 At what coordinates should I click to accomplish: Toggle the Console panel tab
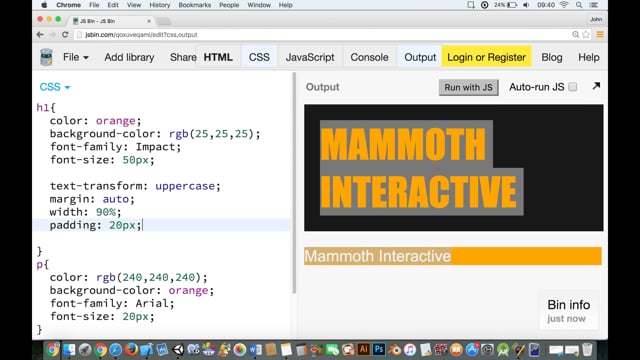point(369,57)
